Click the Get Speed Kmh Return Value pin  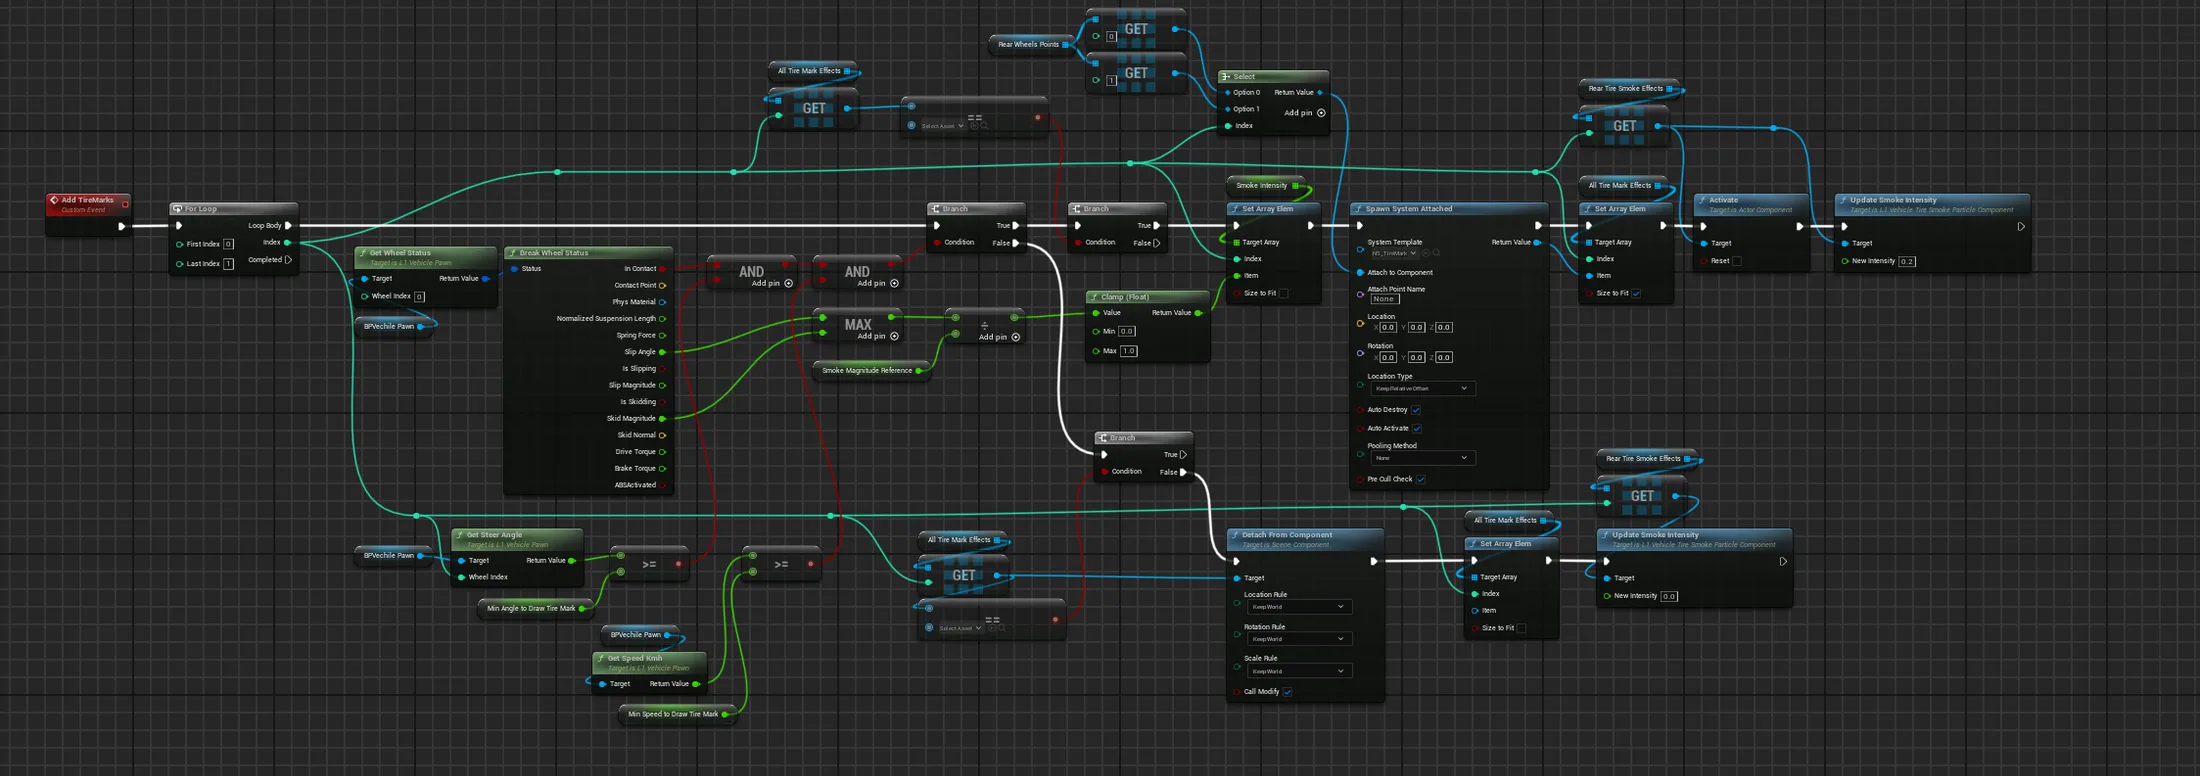coord(696,684)
